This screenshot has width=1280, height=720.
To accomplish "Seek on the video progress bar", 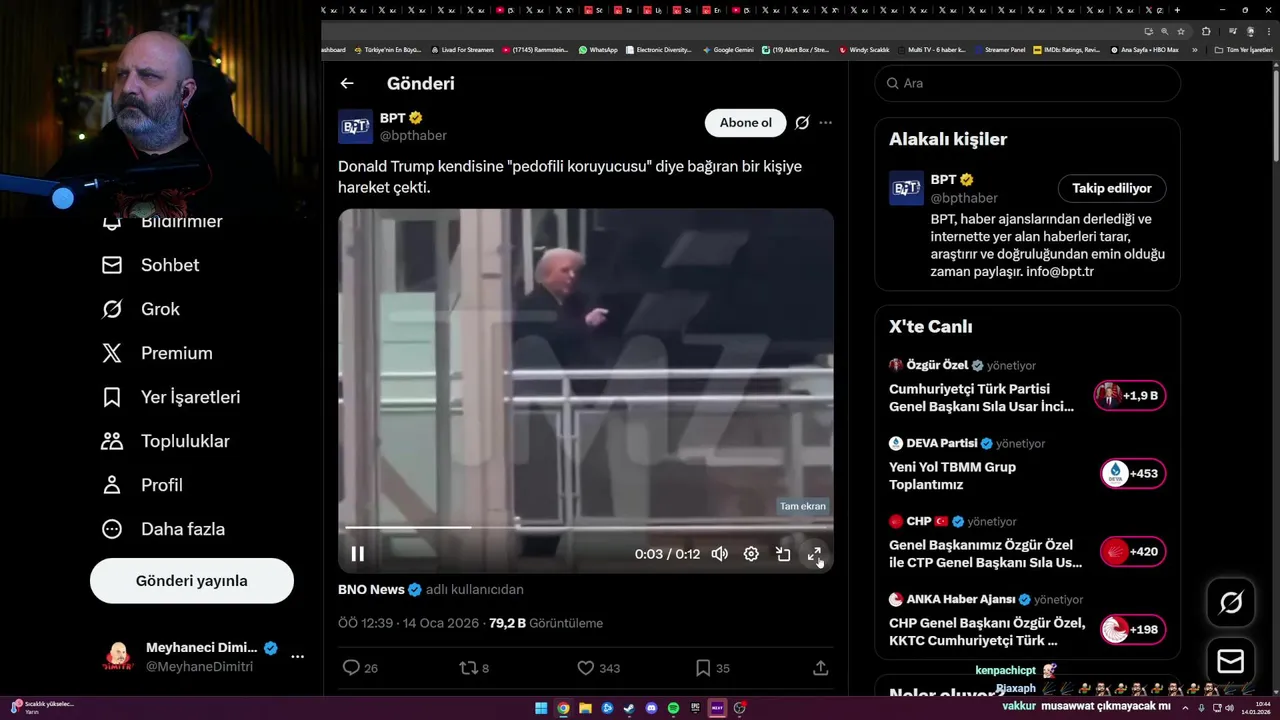I will click(x=585, y=527).
